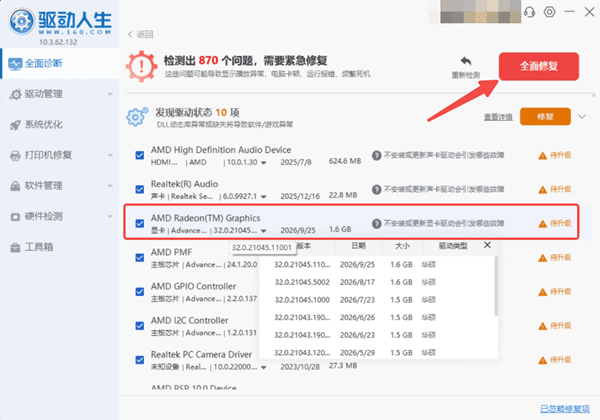Expand 硬件检测 sidebar menu
The width and height of the screenshot is (600, 420).
click(x=110, y=217)
